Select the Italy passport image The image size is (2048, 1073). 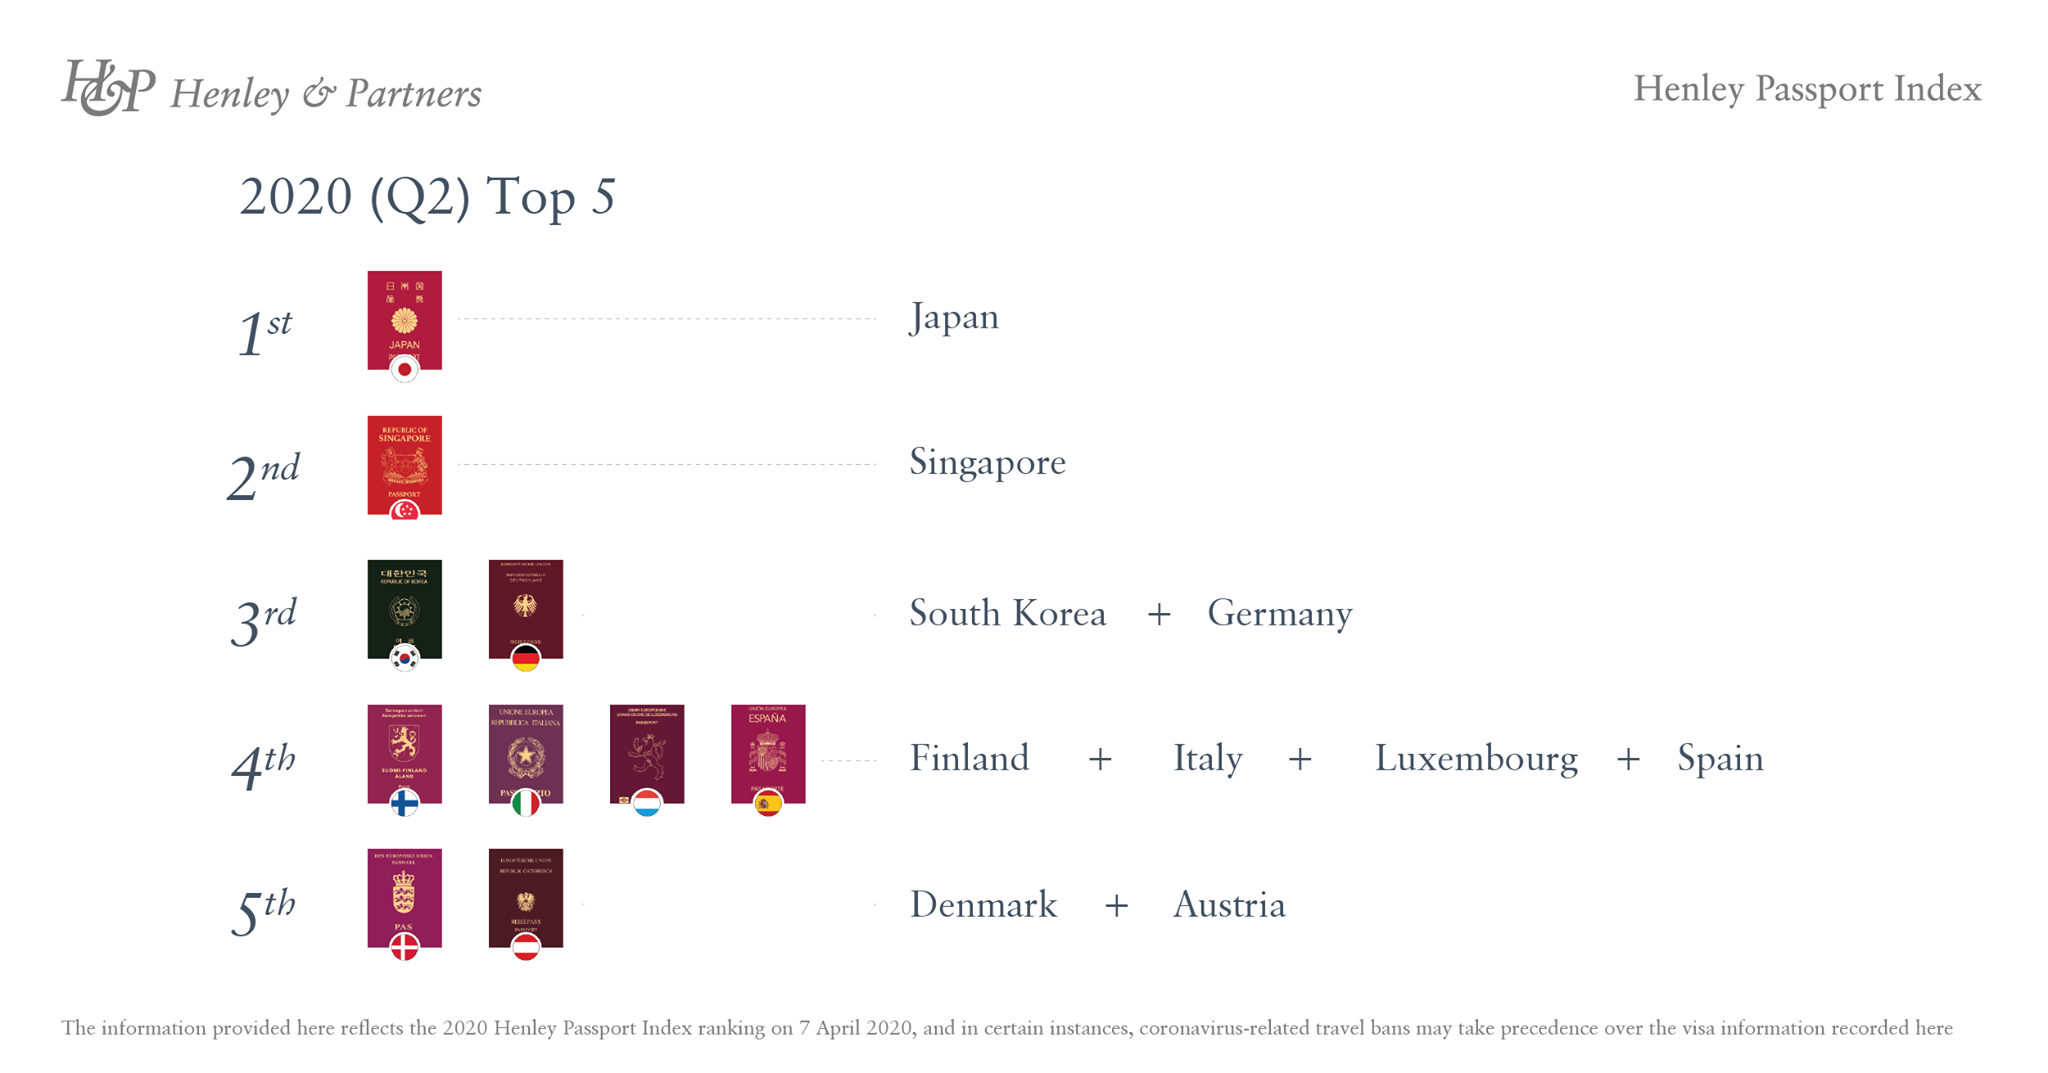[x=526, y=754]
